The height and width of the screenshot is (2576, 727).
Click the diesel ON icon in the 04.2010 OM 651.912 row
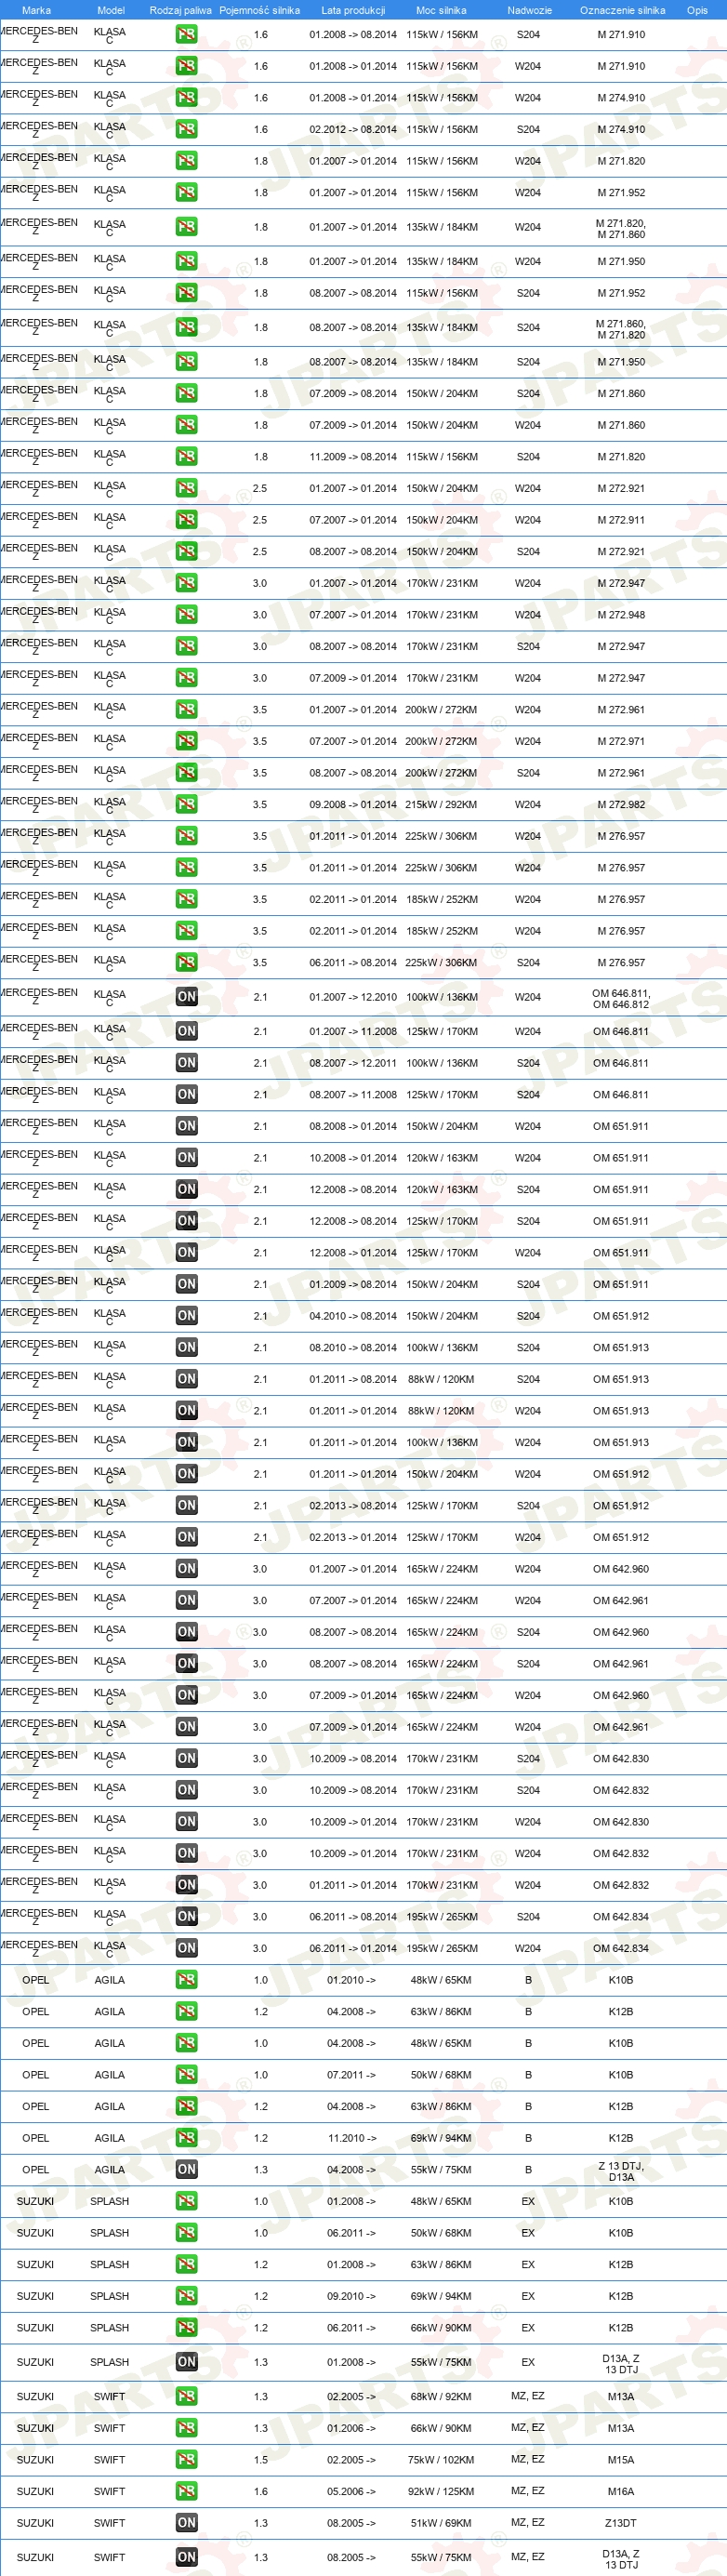186,1316
